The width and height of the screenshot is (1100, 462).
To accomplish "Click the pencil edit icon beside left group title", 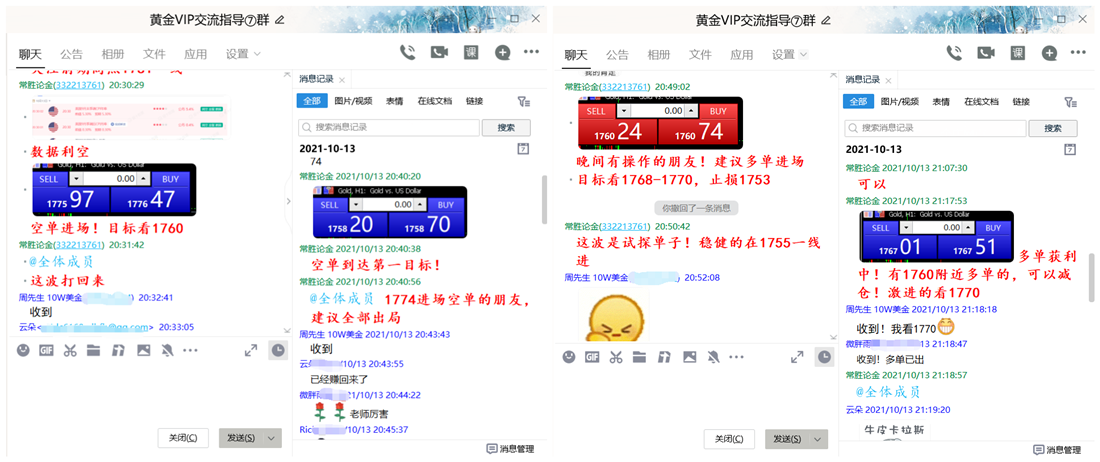I will pyautogui.click(x=281, y=20).
